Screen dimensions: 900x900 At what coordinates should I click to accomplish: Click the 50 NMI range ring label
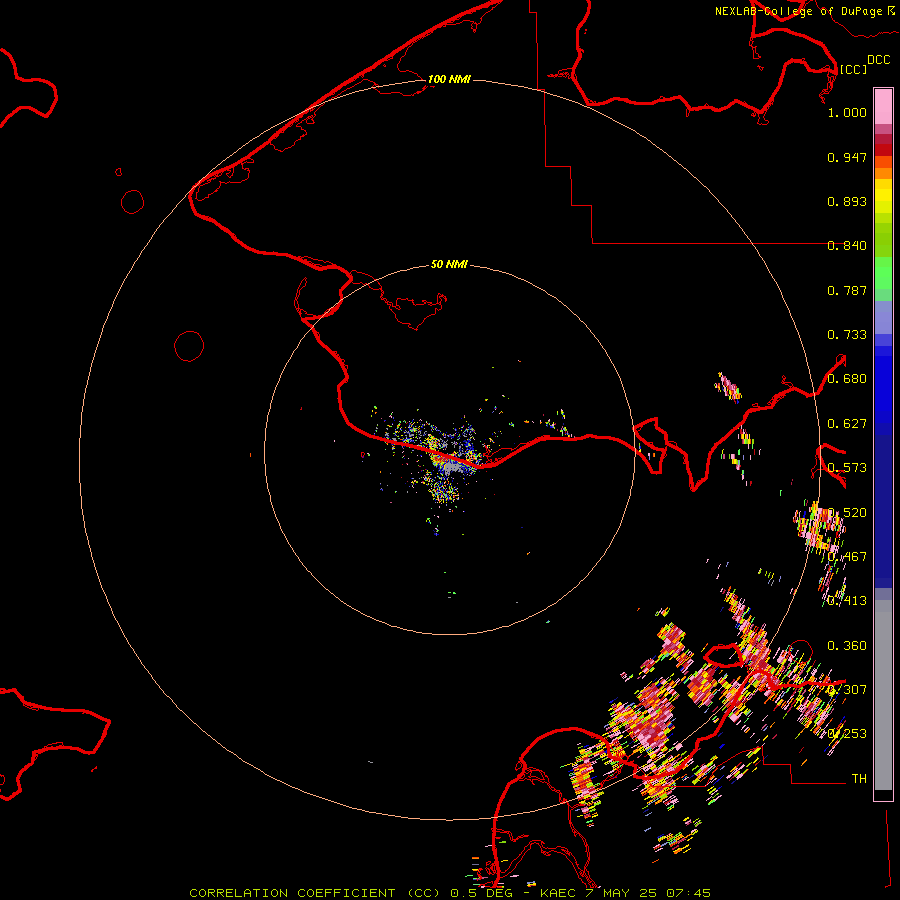pyautogui.click(x=449, y=264)
